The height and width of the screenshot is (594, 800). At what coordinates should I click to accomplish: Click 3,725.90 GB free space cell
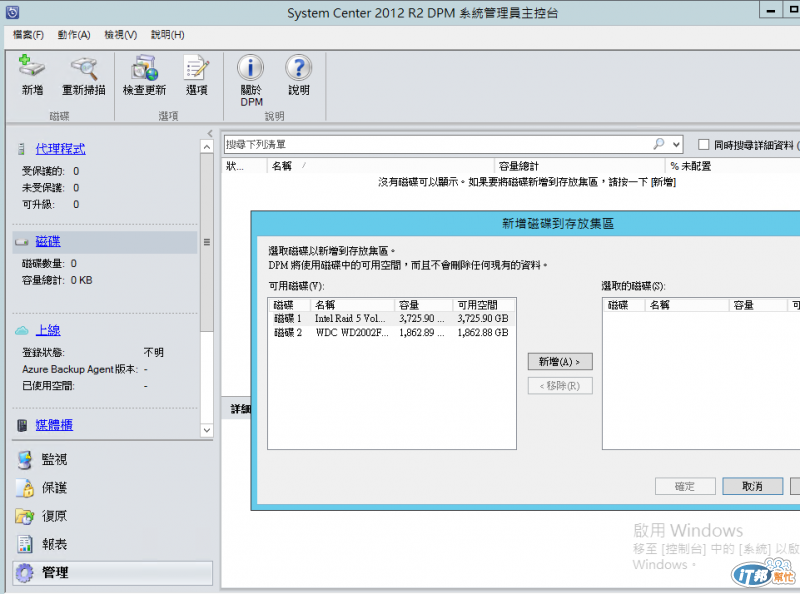tap(483, 318)
